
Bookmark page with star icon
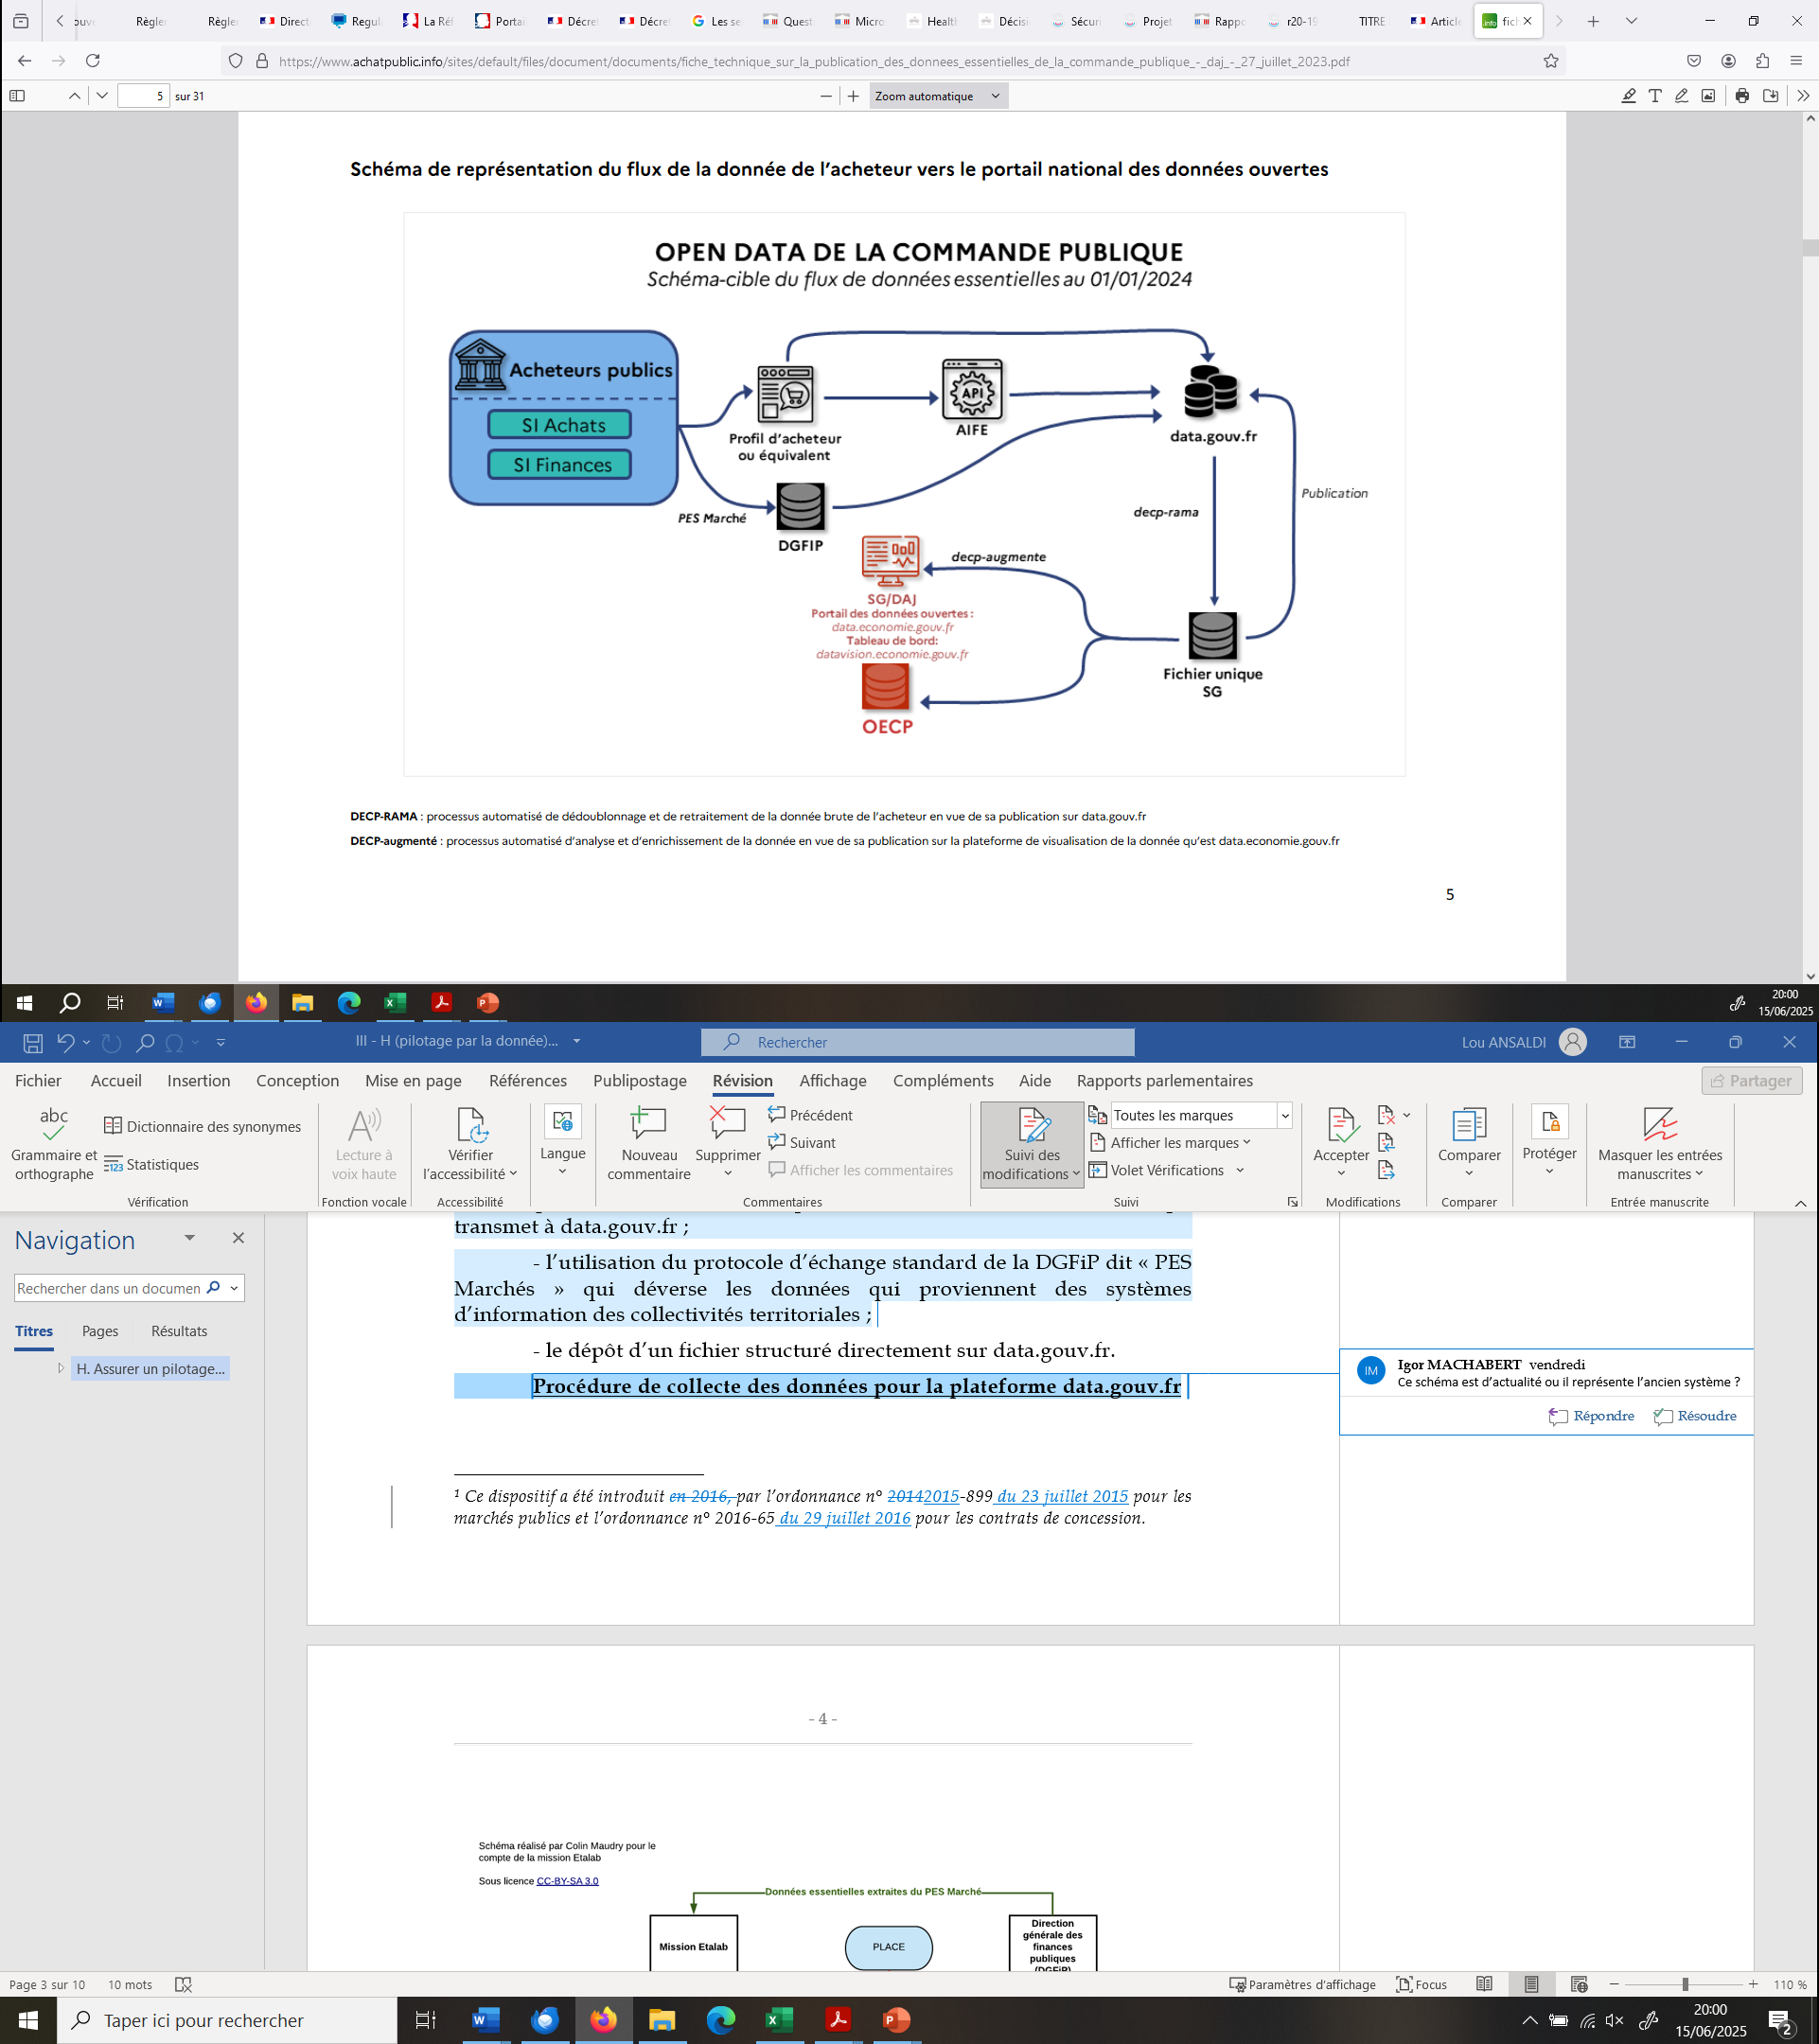pos(1550,61)
